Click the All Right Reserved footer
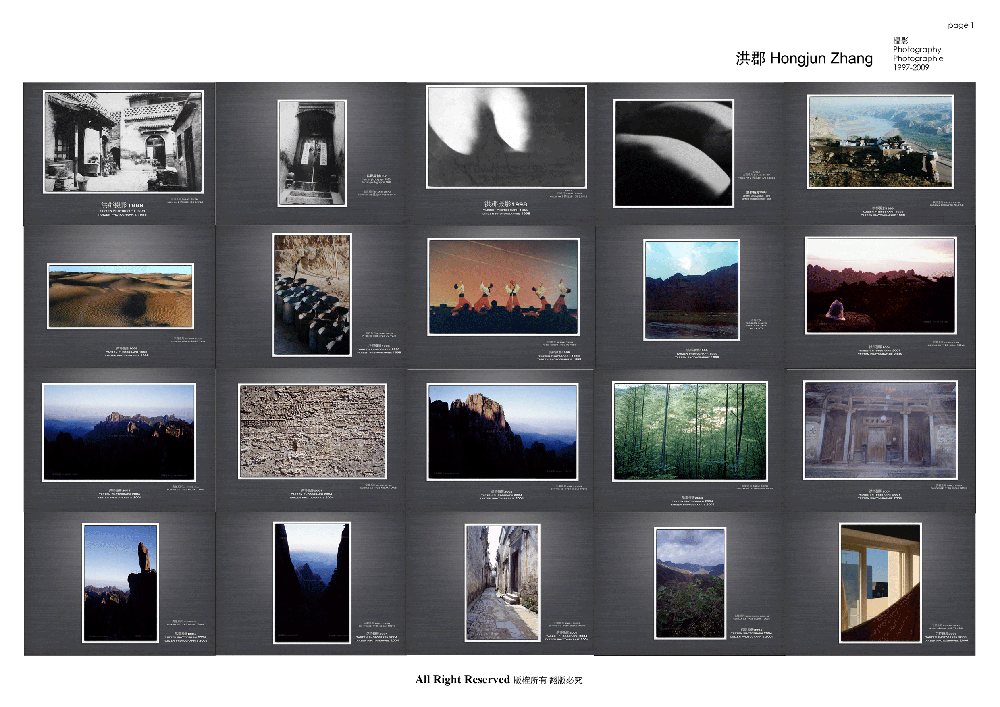Image resolution: width=1000 pixels, height=707 pixels. 498,680
